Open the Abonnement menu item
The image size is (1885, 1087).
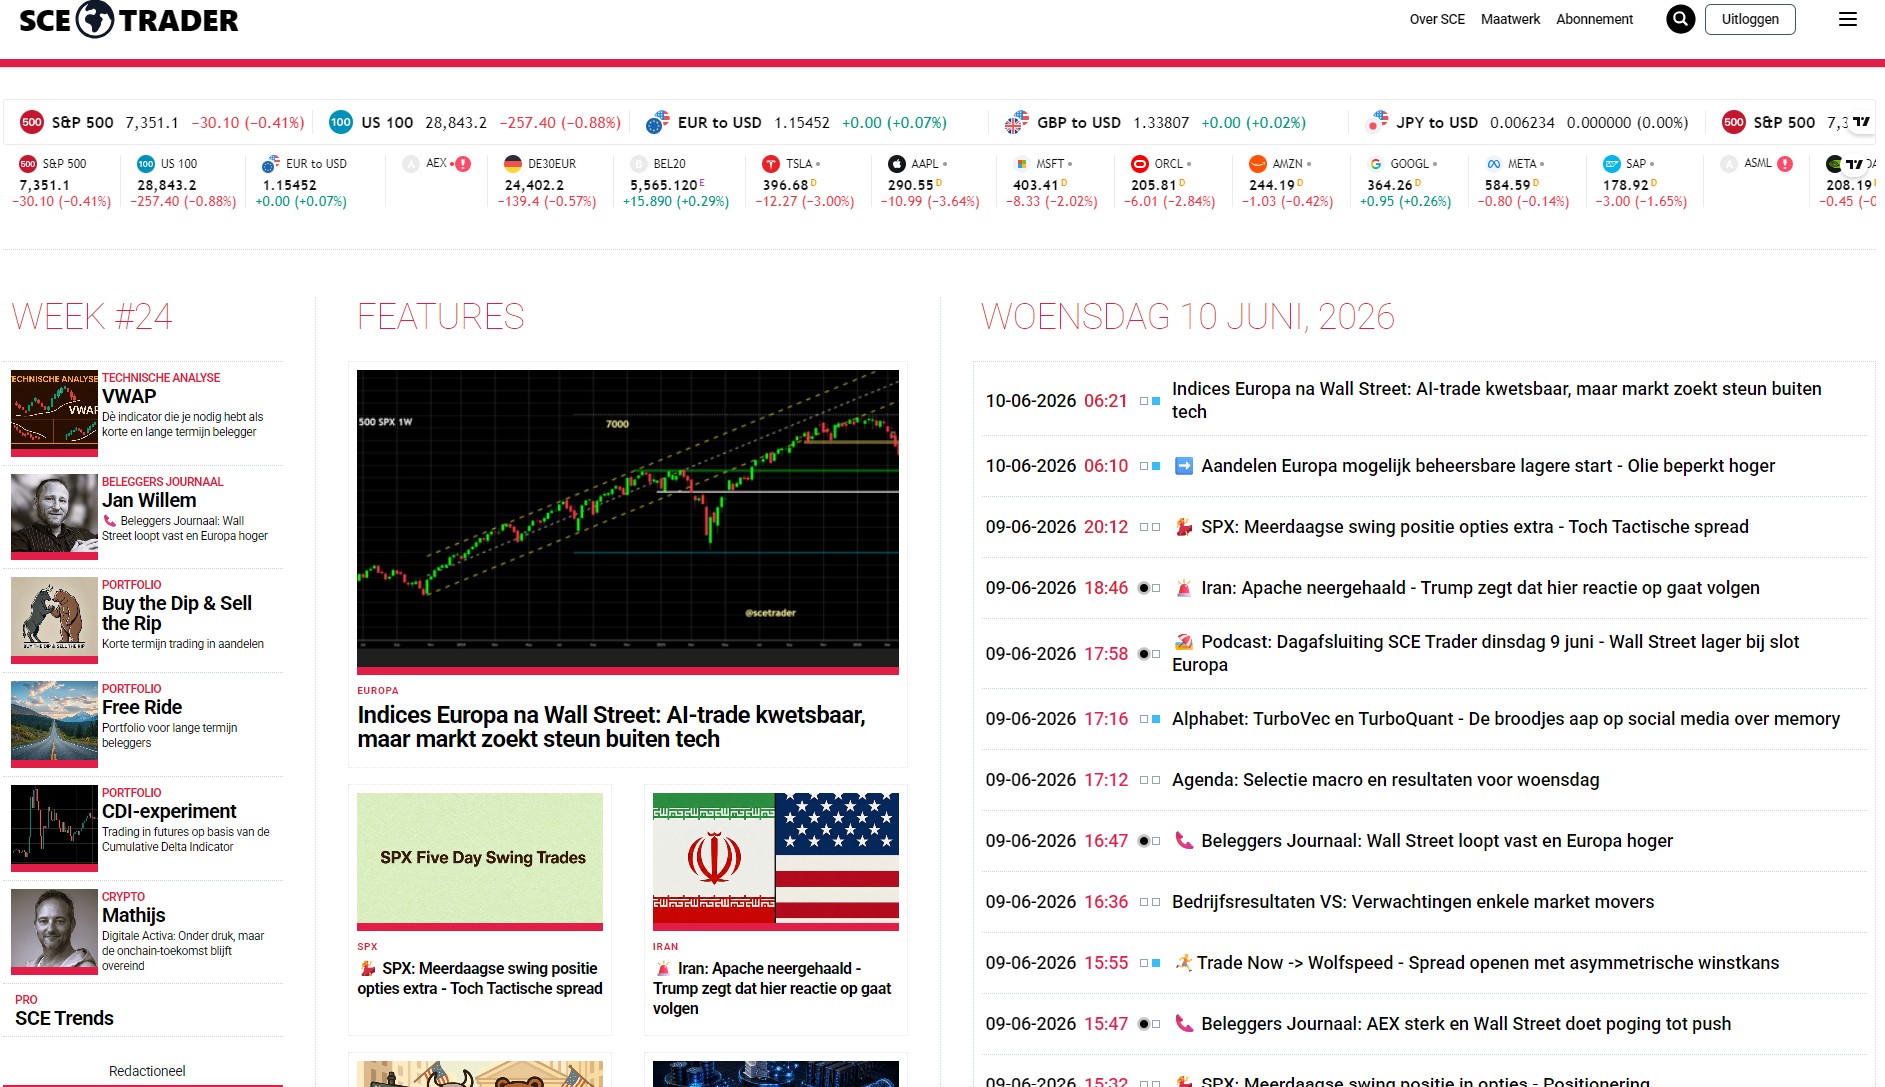[1594, 19]
